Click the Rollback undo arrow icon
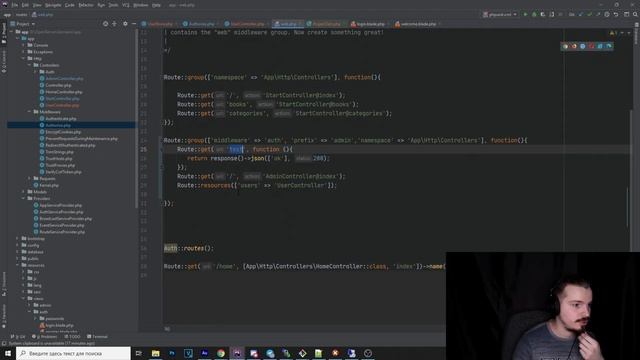 (x=616, y=14)
